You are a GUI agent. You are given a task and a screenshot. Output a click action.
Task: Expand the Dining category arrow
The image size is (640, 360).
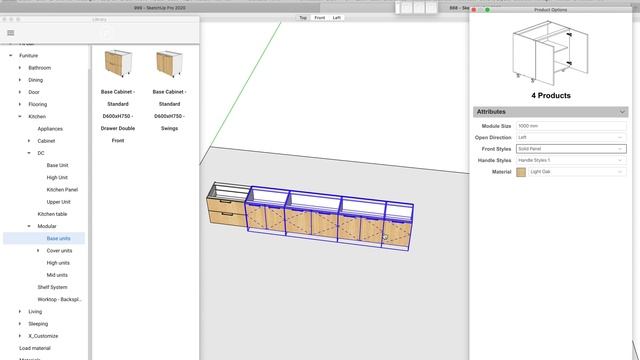tap(20, 80)
